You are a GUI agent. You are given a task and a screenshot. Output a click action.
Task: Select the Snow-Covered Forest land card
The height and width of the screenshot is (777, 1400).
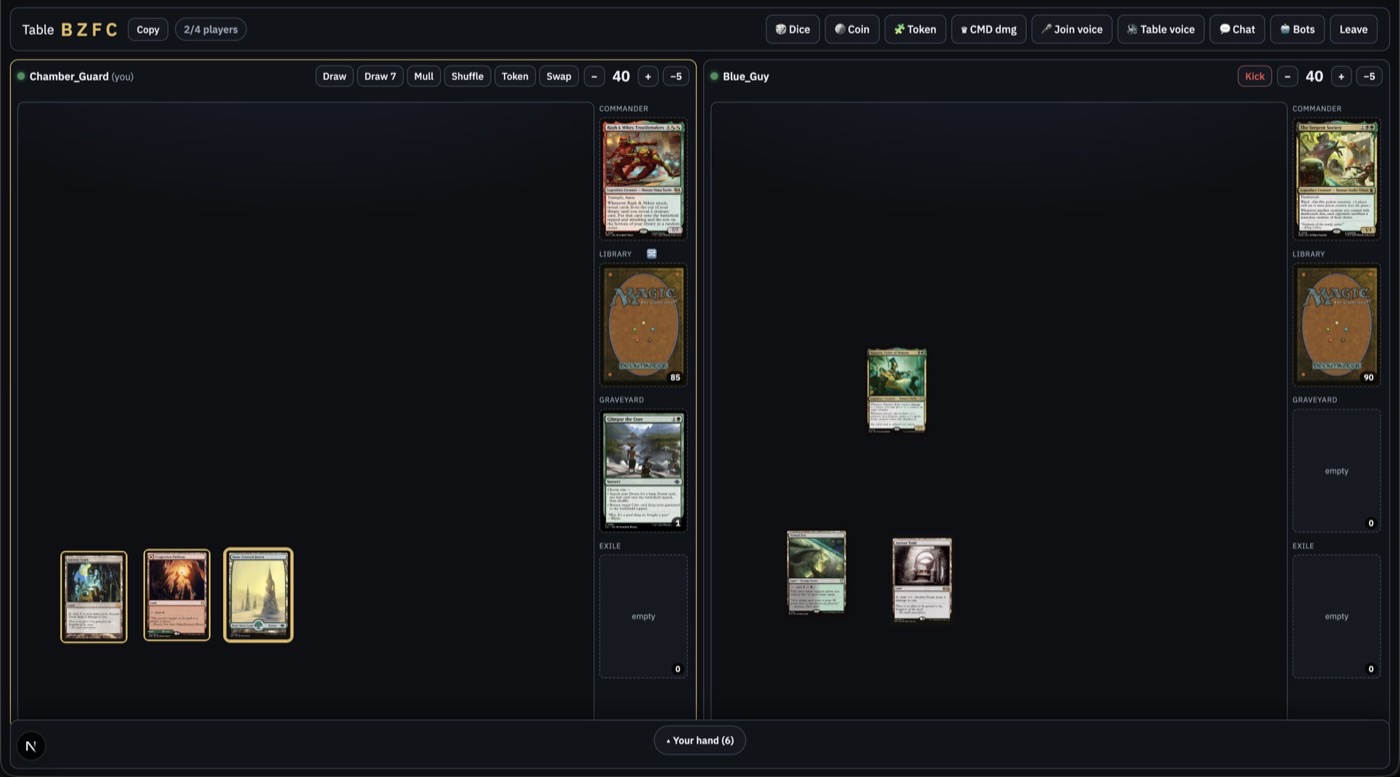(258, 595)
